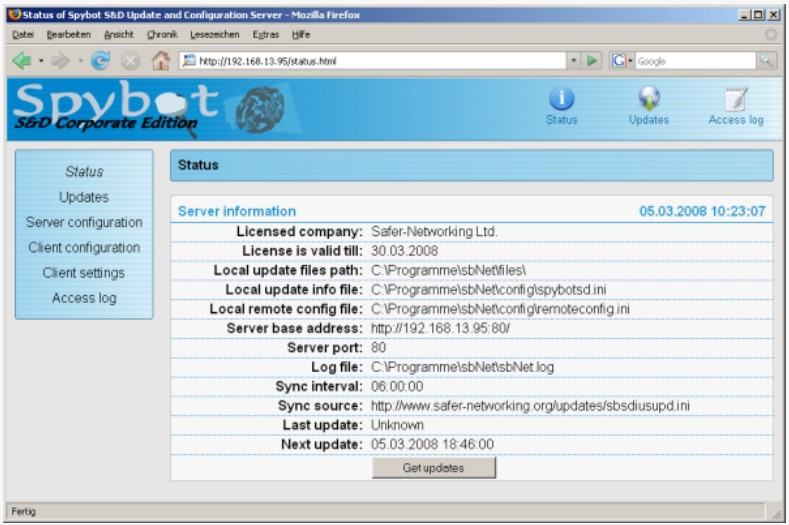Click the Firefox icon in the title bar
789x525 pixels.
(15, 15)
